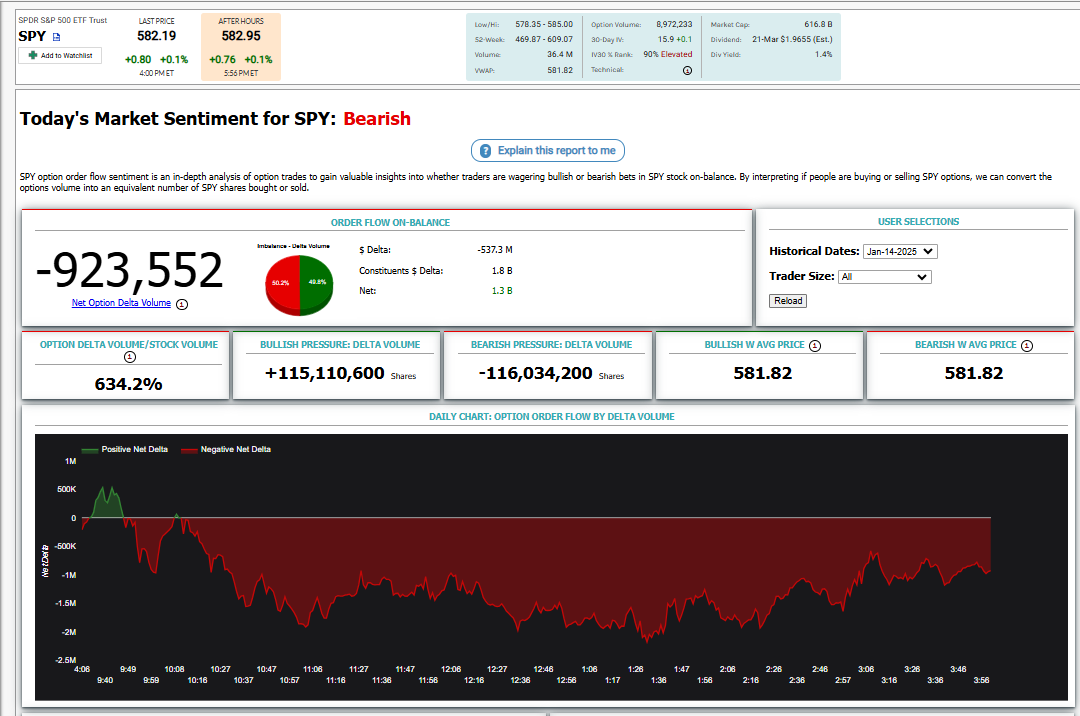Click the Bearish W Avg Price value 581.82
This screenshot has height=716, width=1080.
pyautogui.click(x=974, y=373)
